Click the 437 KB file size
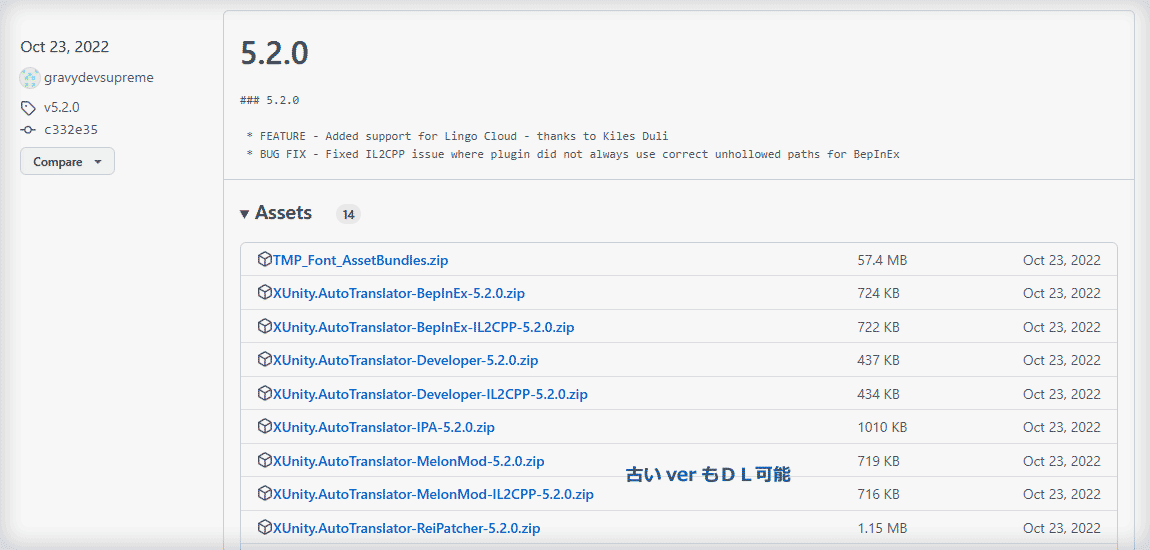The height and width of the screenshot is (550, 1150). [879, 360]
